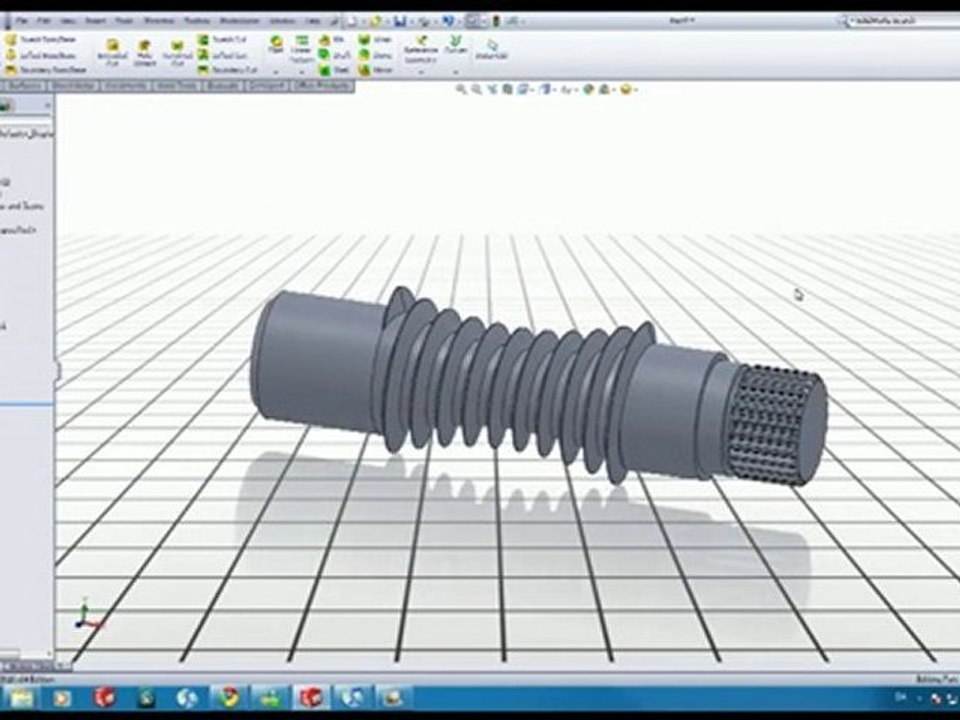The width and height of the screenshot is (960, 720).
Task: Select the Shell feature tool
Action: click(334, 70)
